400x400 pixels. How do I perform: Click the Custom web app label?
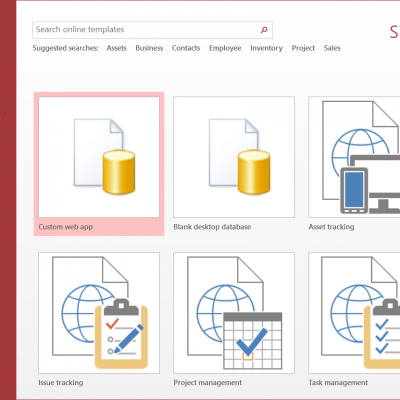point(66,227)
